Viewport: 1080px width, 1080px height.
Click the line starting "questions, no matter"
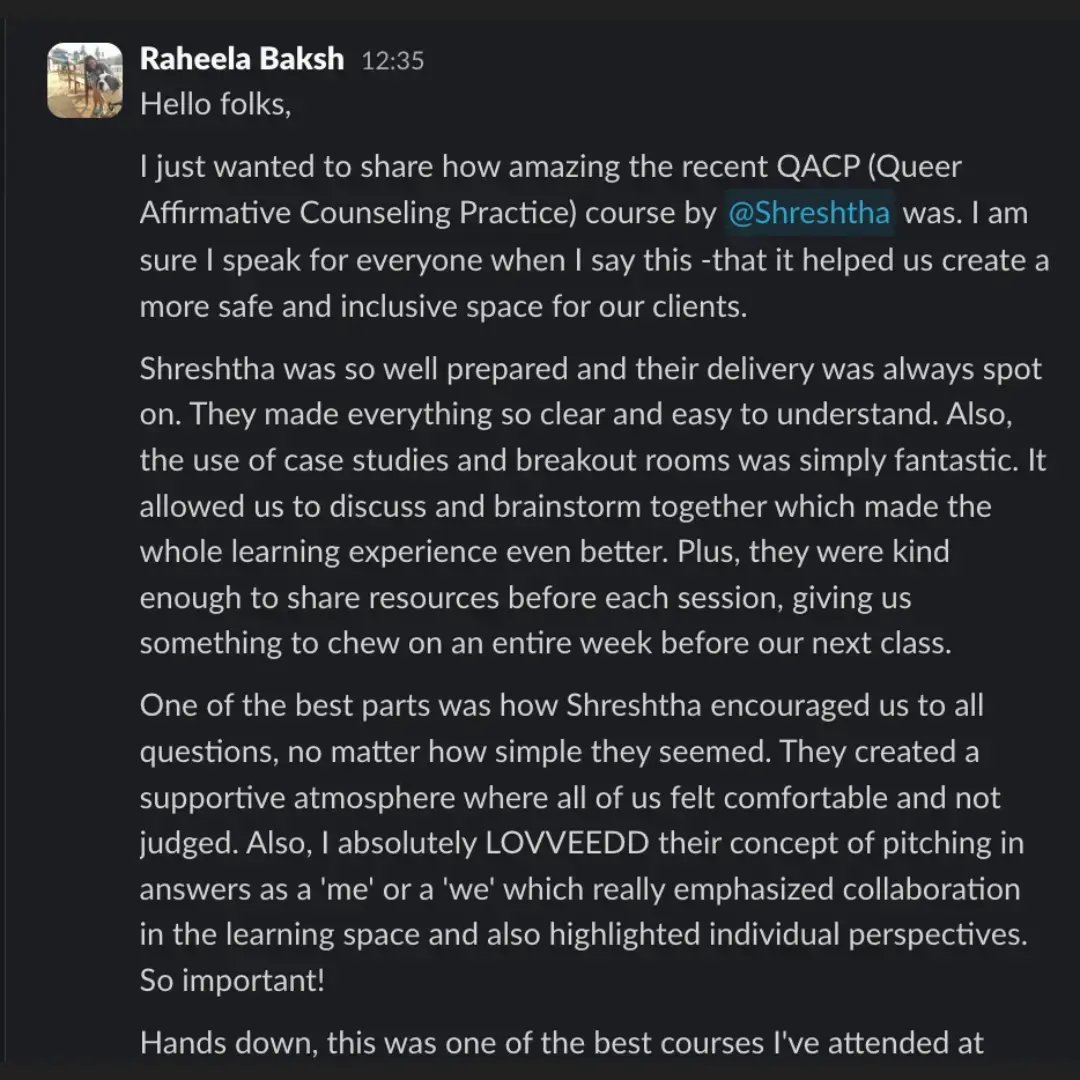(x=559, y=751)
